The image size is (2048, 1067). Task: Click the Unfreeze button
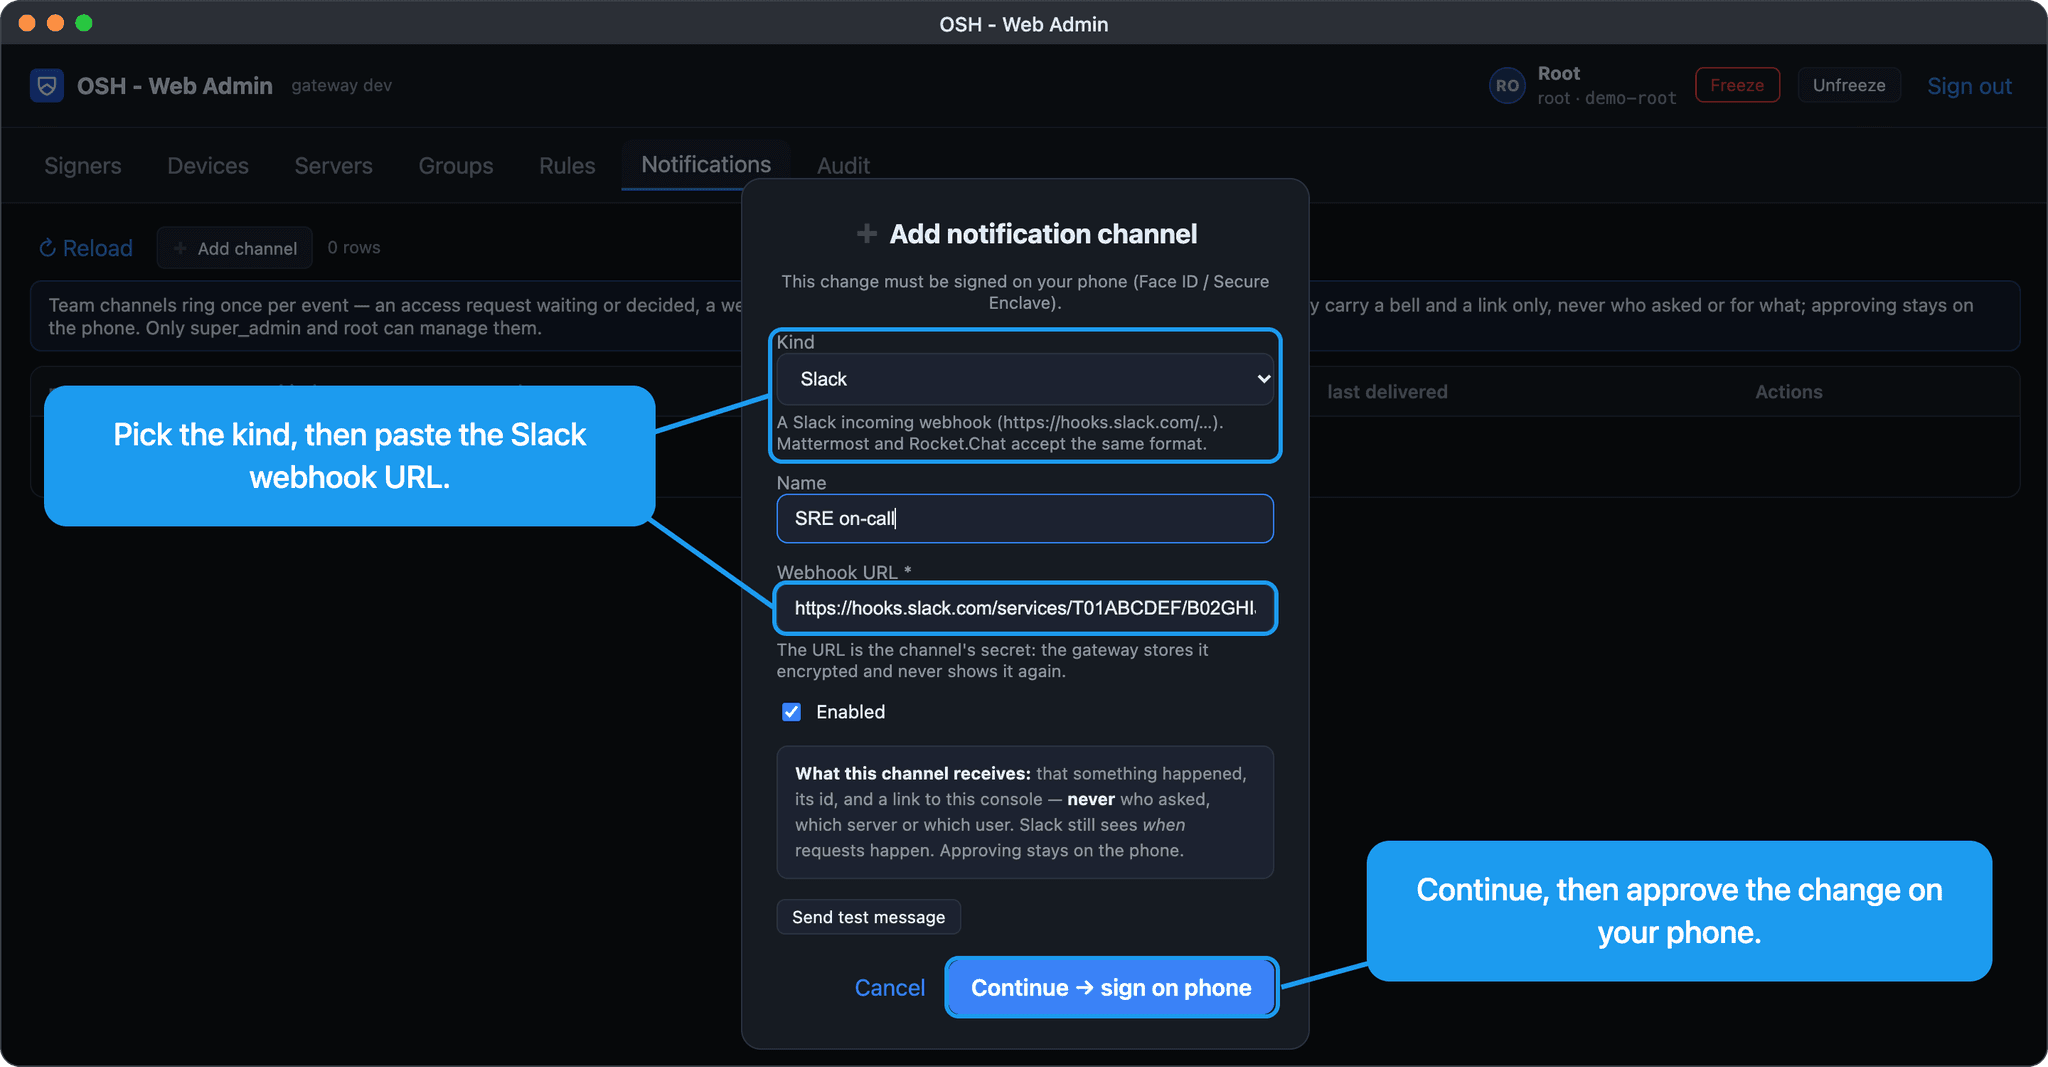[x=1849, y=86]
